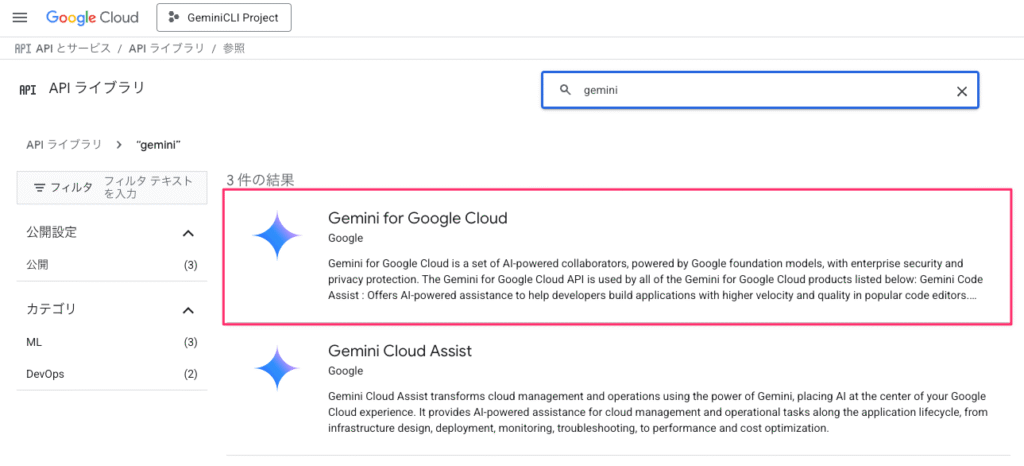Focus the gemini search field
Image resolution: width=1024 pixels, height=466 pixels.
pos(760,90)
